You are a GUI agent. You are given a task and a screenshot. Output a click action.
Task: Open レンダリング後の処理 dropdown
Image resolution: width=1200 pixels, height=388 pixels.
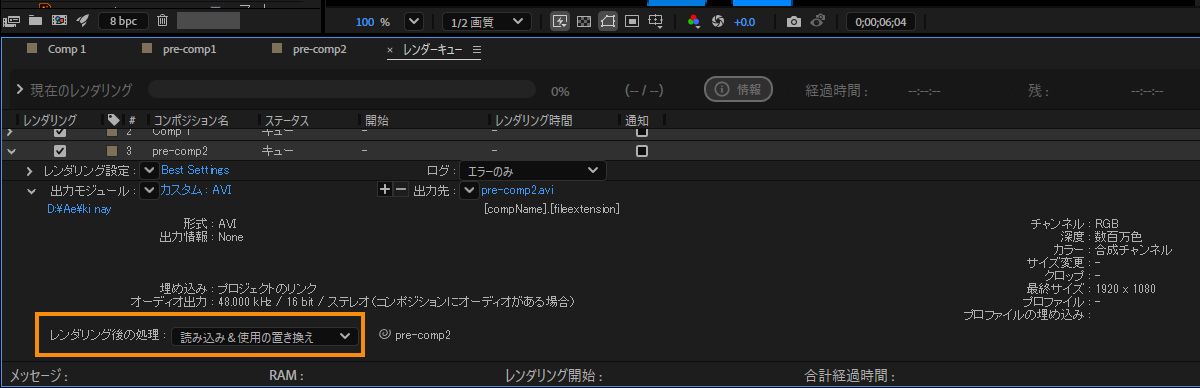point(265,337)
